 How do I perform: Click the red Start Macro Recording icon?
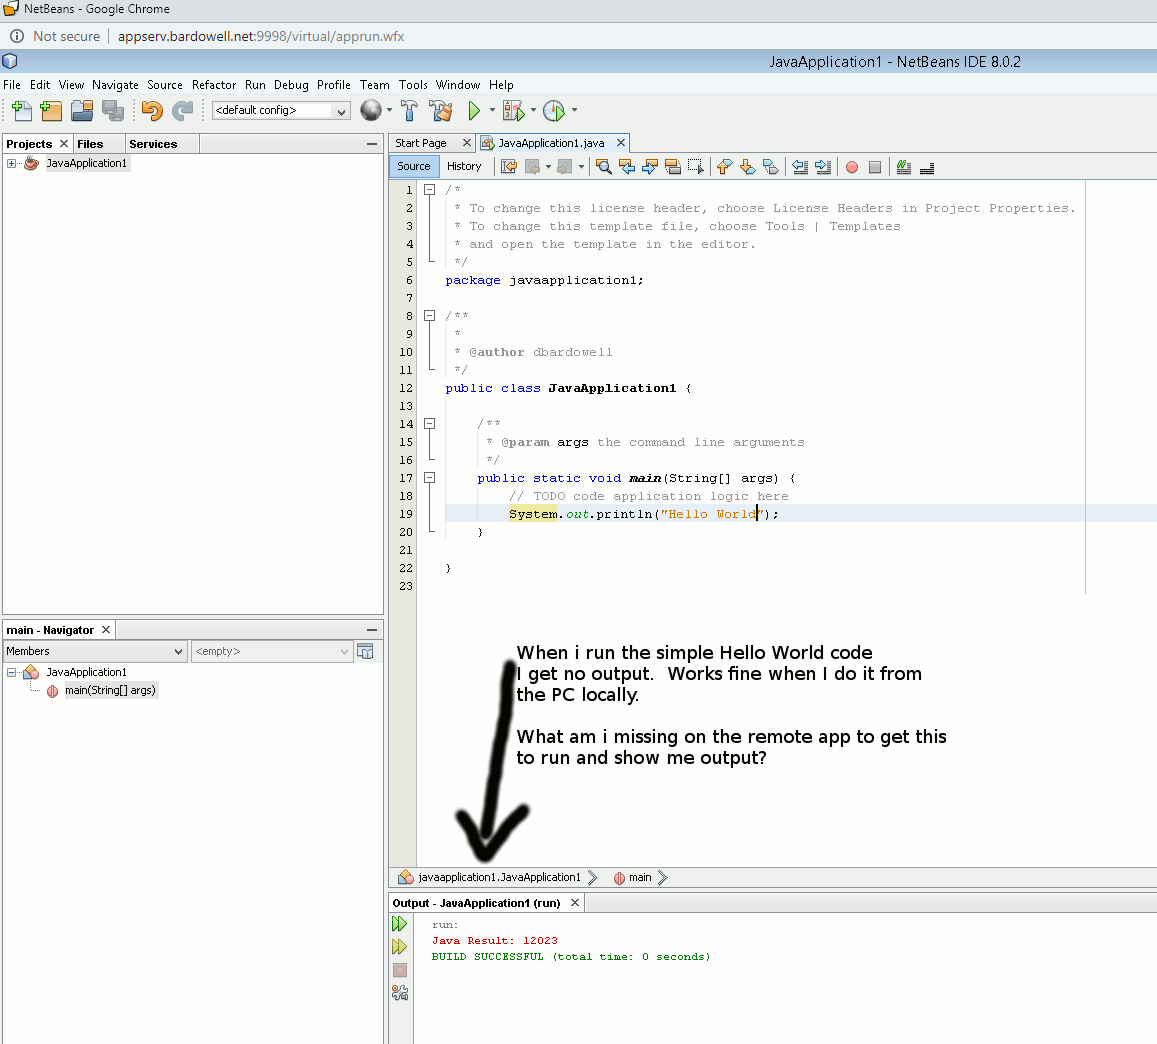(x=852, y=167)
